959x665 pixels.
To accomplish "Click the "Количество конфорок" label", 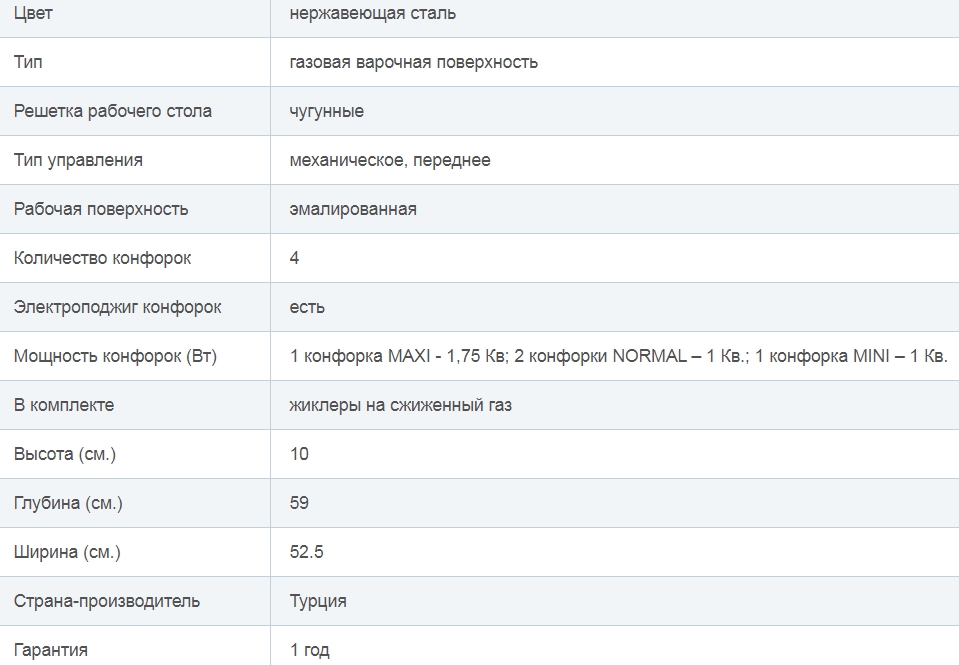I will pyautogui.click(x=102, y=258).
